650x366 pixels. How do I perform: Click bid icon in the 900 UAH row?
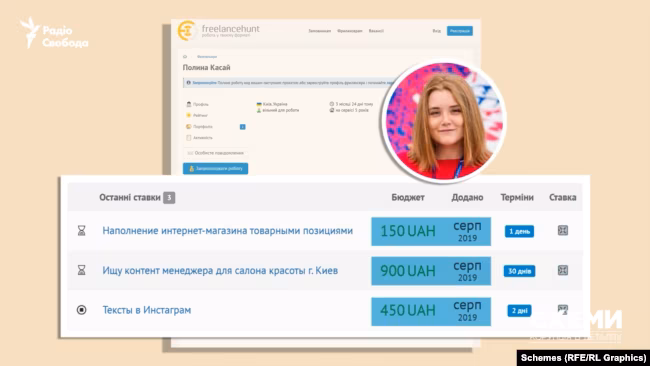pyautogui.click(x=563, y=270)
